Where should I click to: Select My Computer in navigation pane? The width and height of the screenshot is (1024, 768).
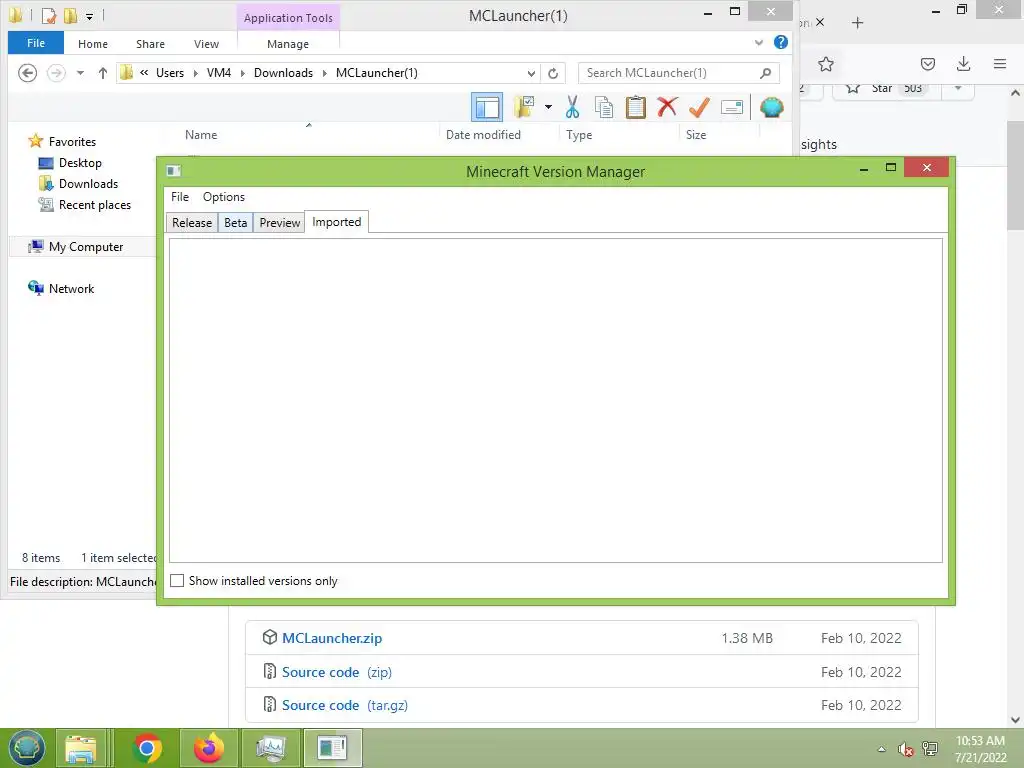86,247
